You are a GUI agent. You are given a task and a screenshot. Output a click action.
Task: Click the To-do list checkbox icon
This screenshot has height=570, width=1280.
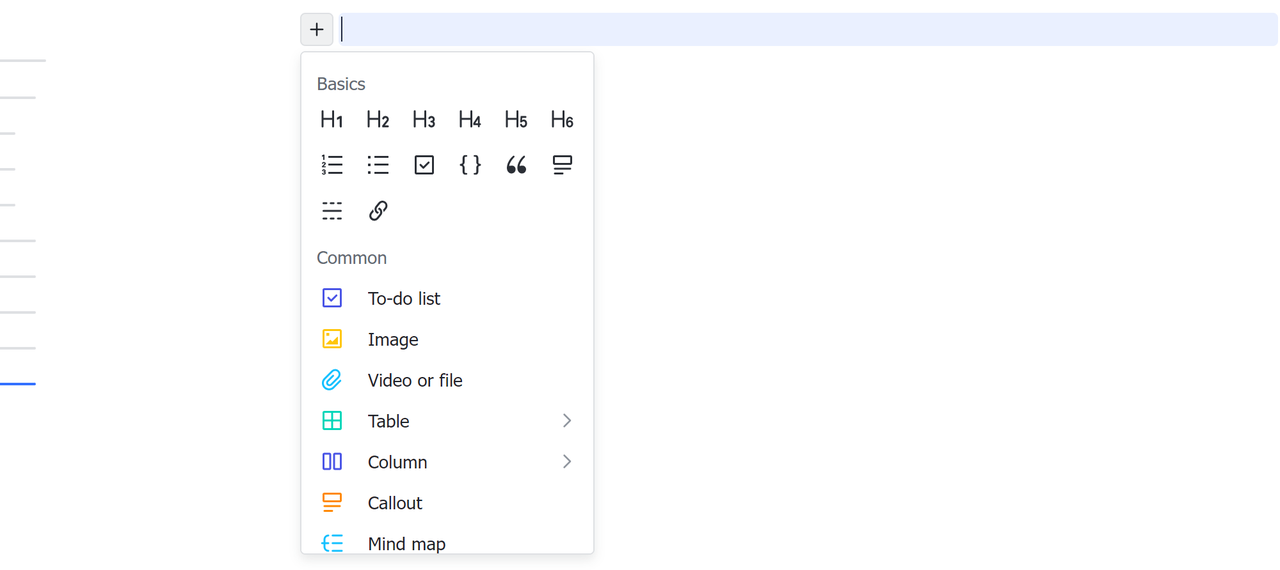pos(332,298)
